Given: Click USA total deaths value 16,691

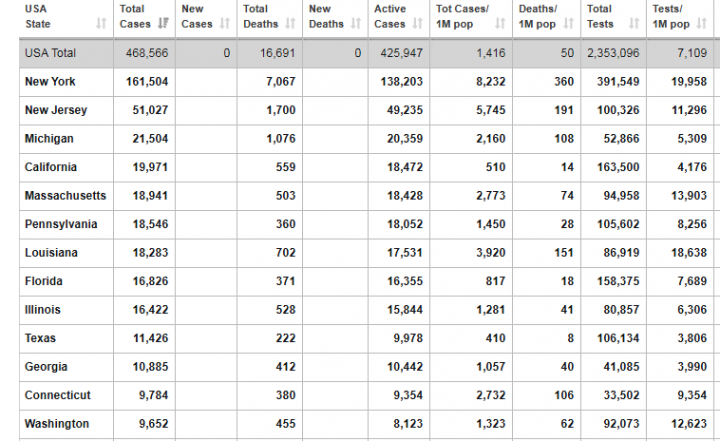Looking at the screenshot, I should (277, 53).
